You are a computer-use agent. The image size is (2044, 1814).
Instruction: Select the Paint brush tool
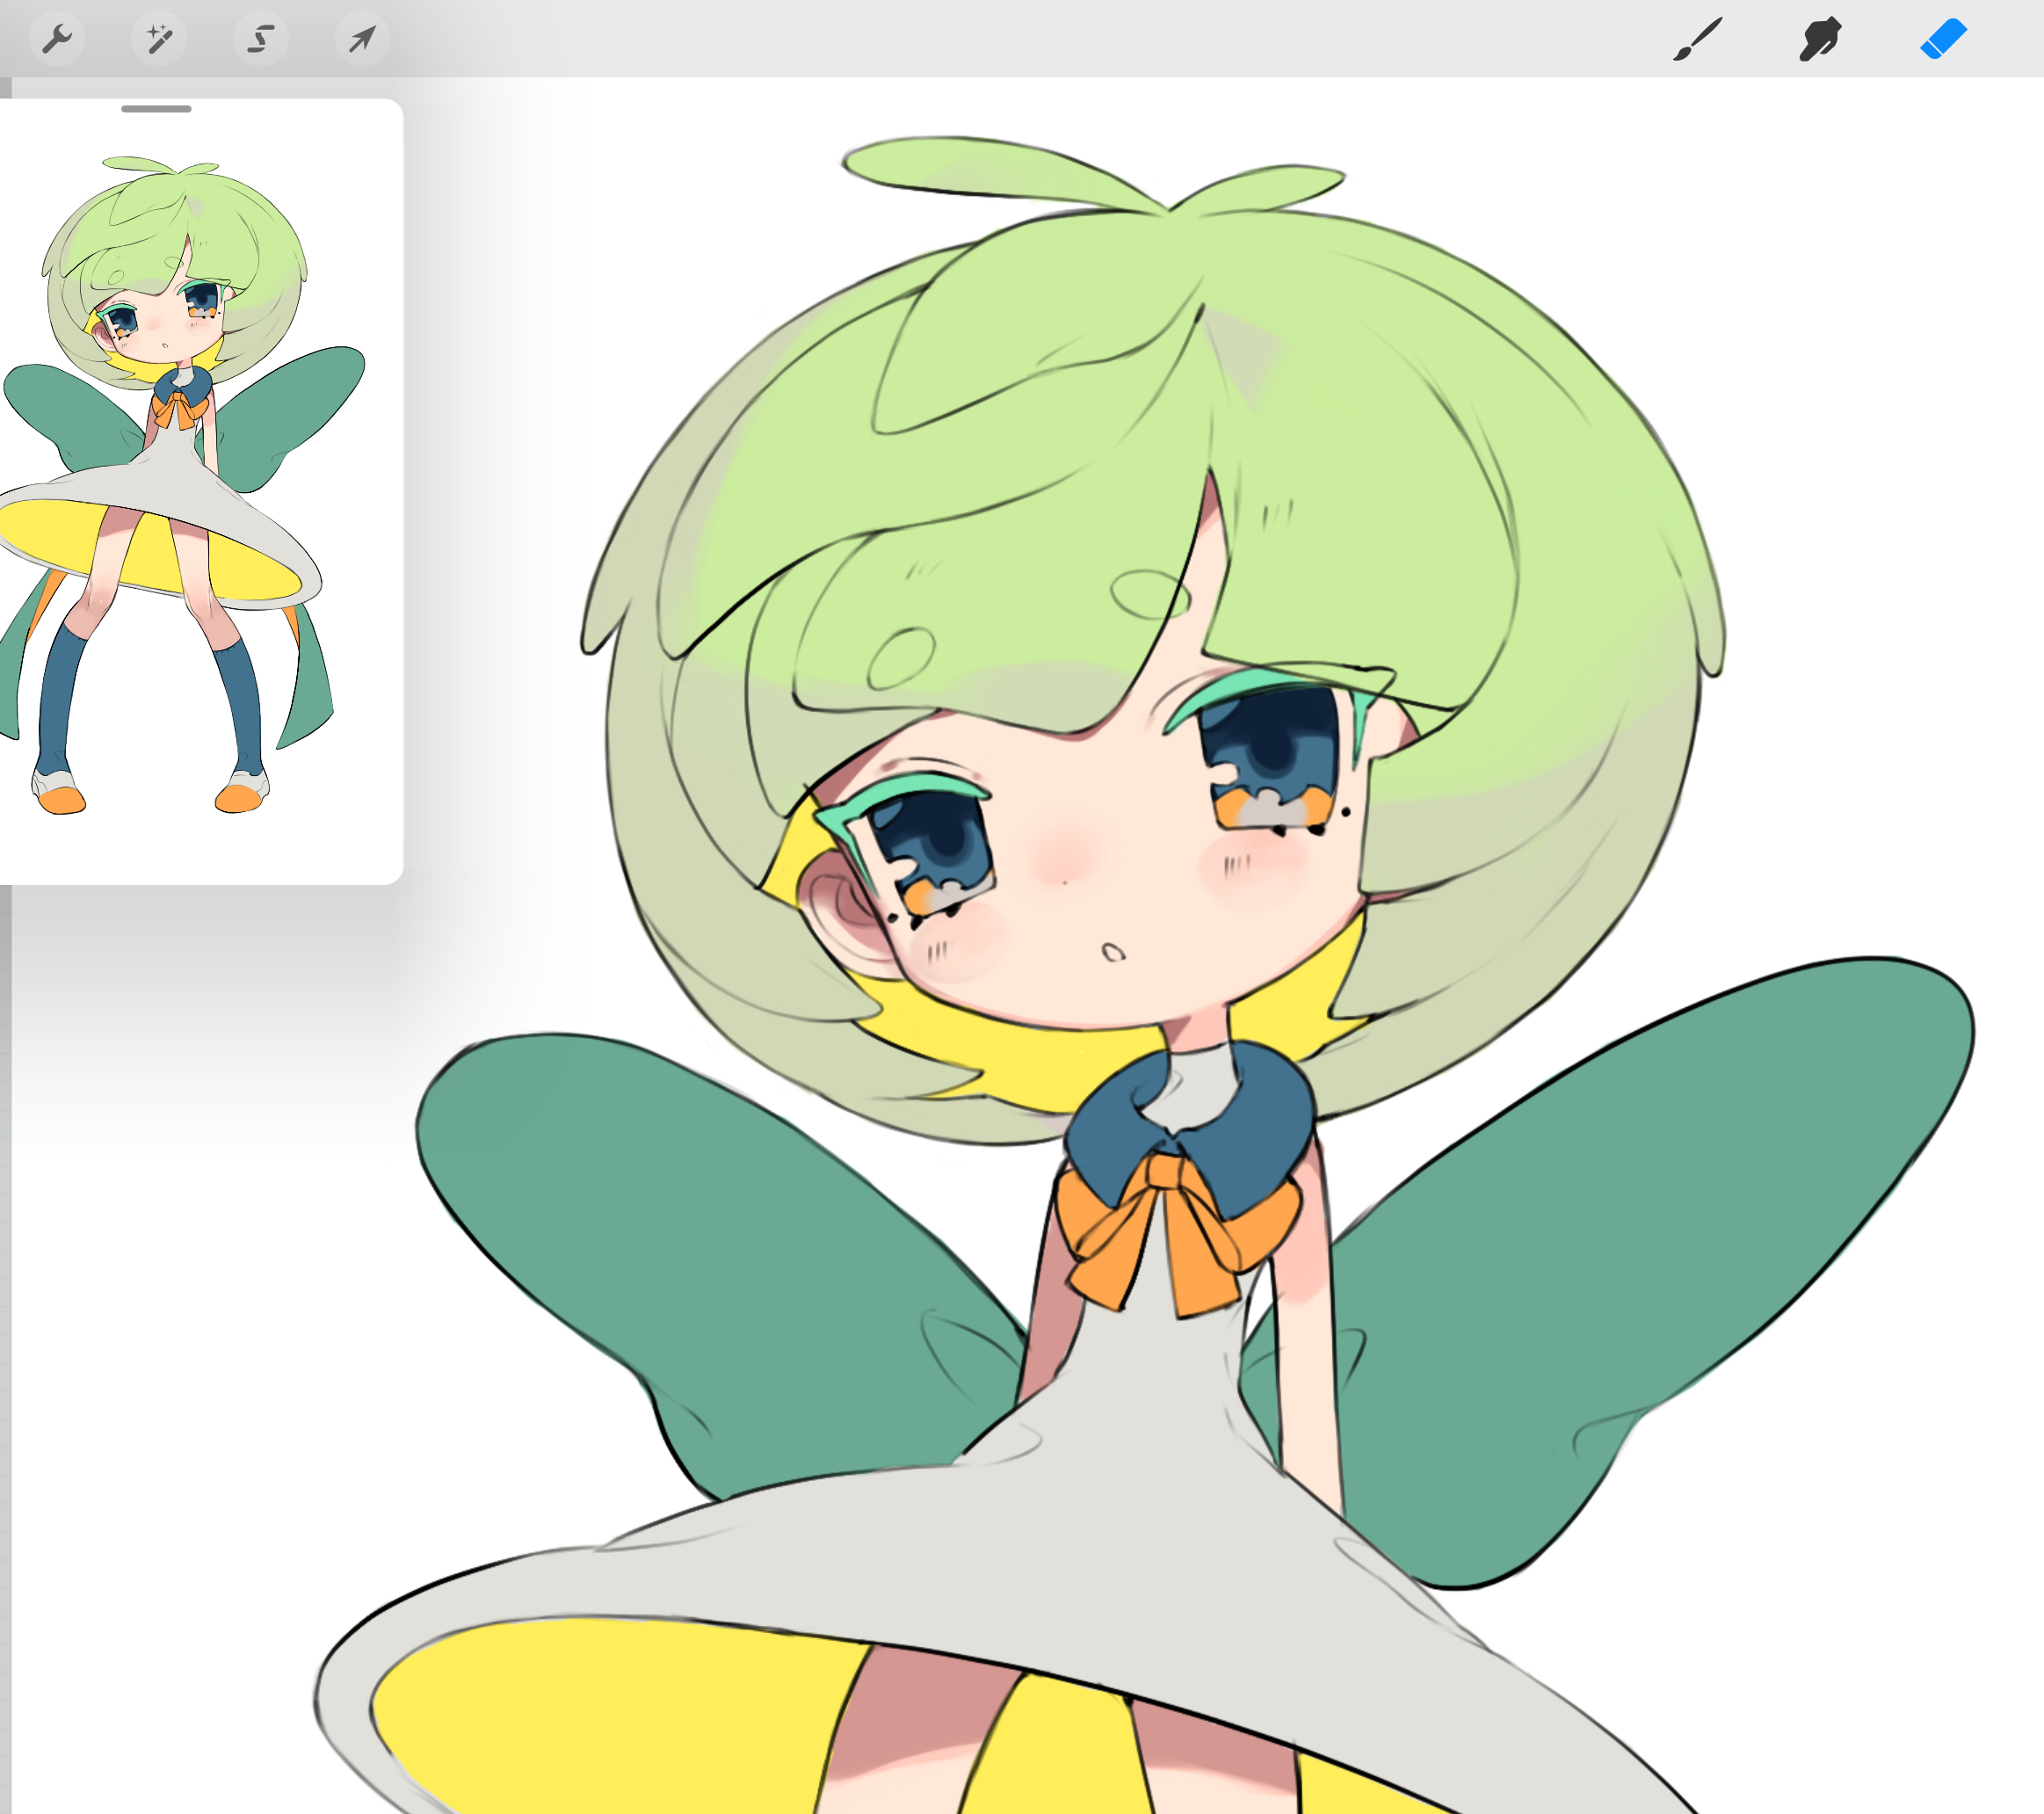coord(1697,39)
